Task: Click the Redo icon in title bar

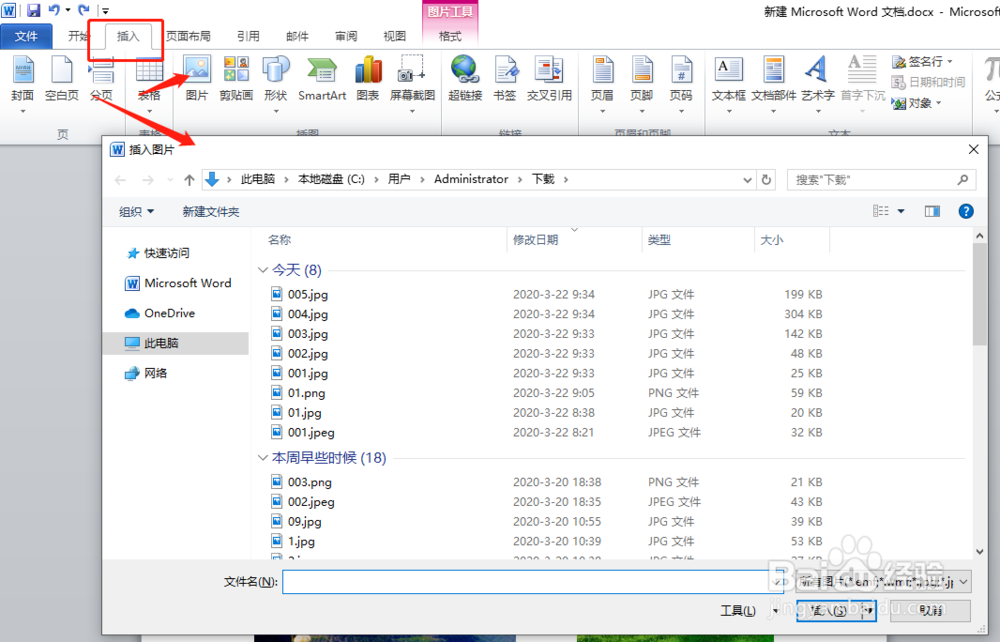Action: (x=84, y=10)
